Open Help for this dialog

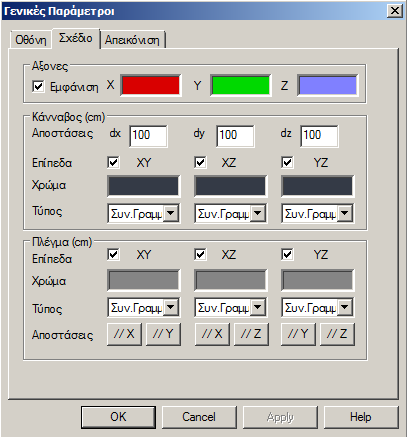click(x=361, y=417)
